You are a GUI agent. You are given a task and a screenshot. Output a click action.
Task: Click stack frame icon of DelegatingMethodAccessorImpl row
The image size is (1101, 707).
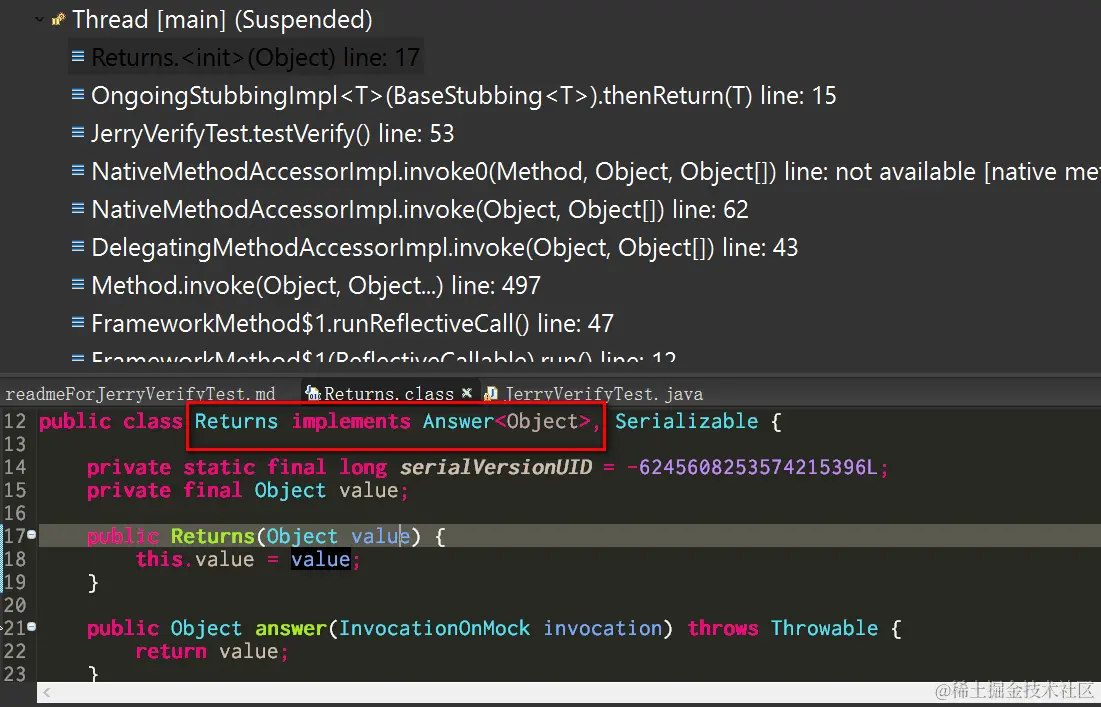(78, 246)
